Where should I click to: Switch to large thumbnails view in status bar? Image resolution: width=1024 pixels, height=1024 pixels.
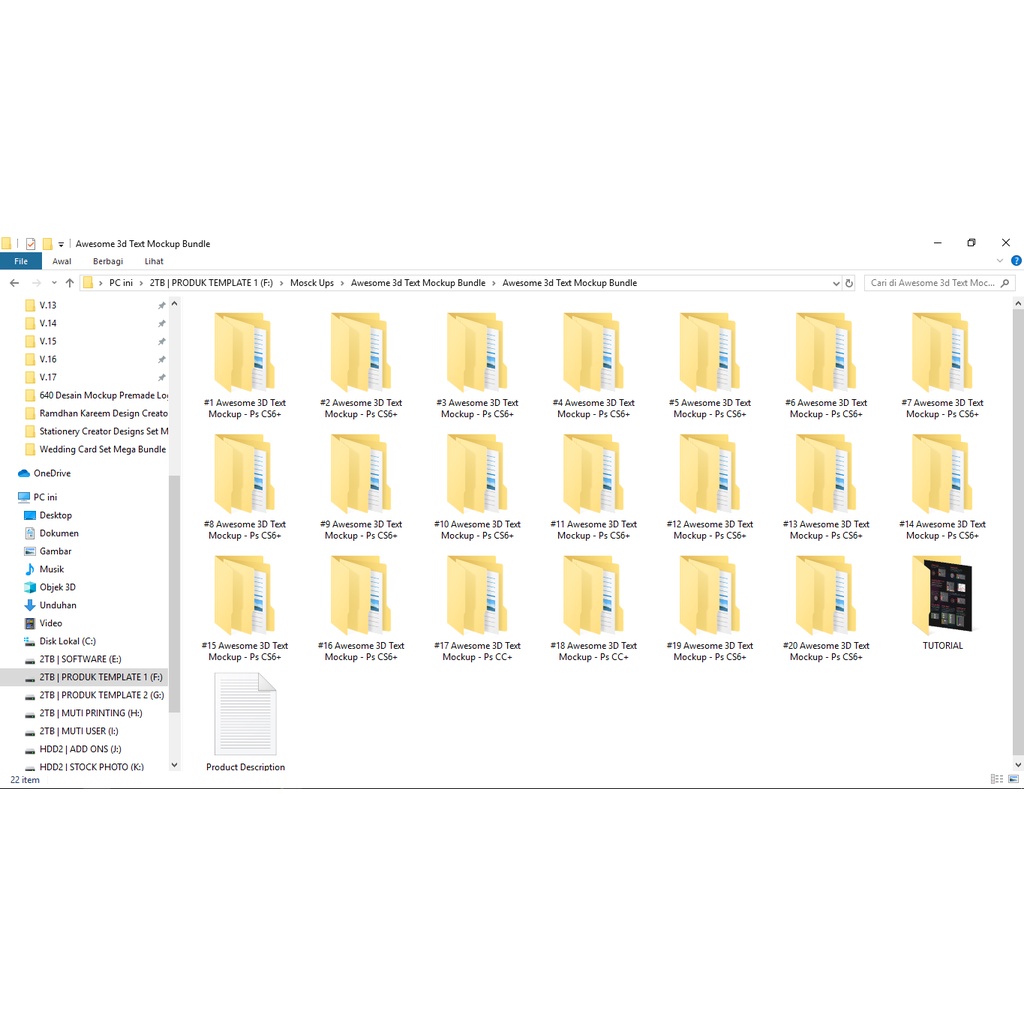[1012, 779]
